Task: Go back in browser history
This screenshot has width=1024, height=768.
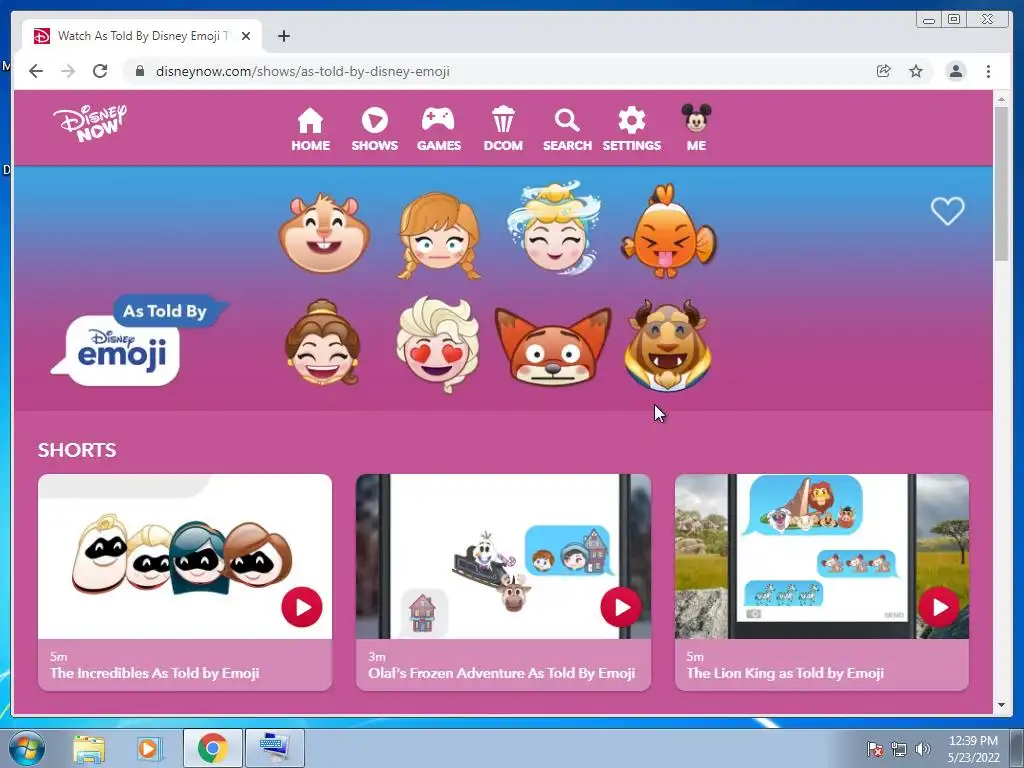Action: click(x=36, y=71)
